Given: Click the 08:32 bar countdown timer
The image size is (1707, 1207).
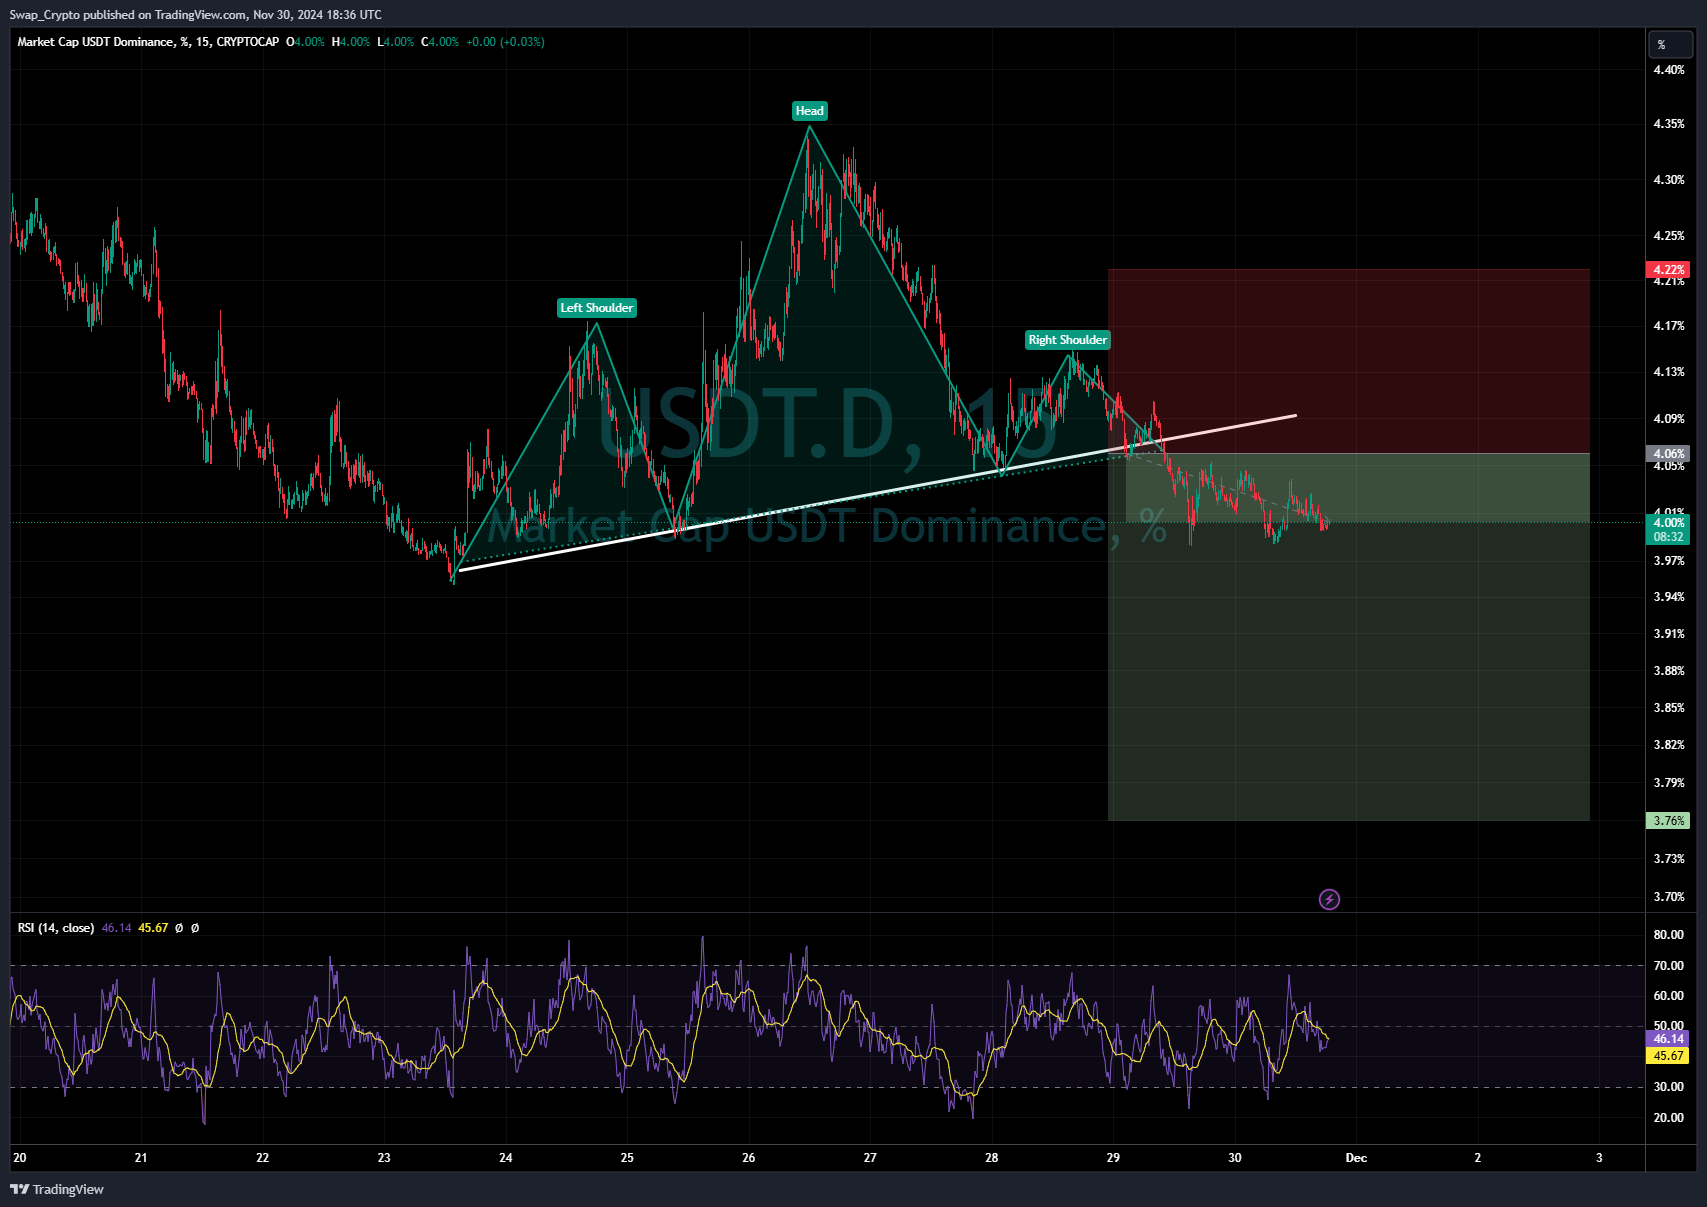Looking at the screenshot, I should [x=1668, y=537].
